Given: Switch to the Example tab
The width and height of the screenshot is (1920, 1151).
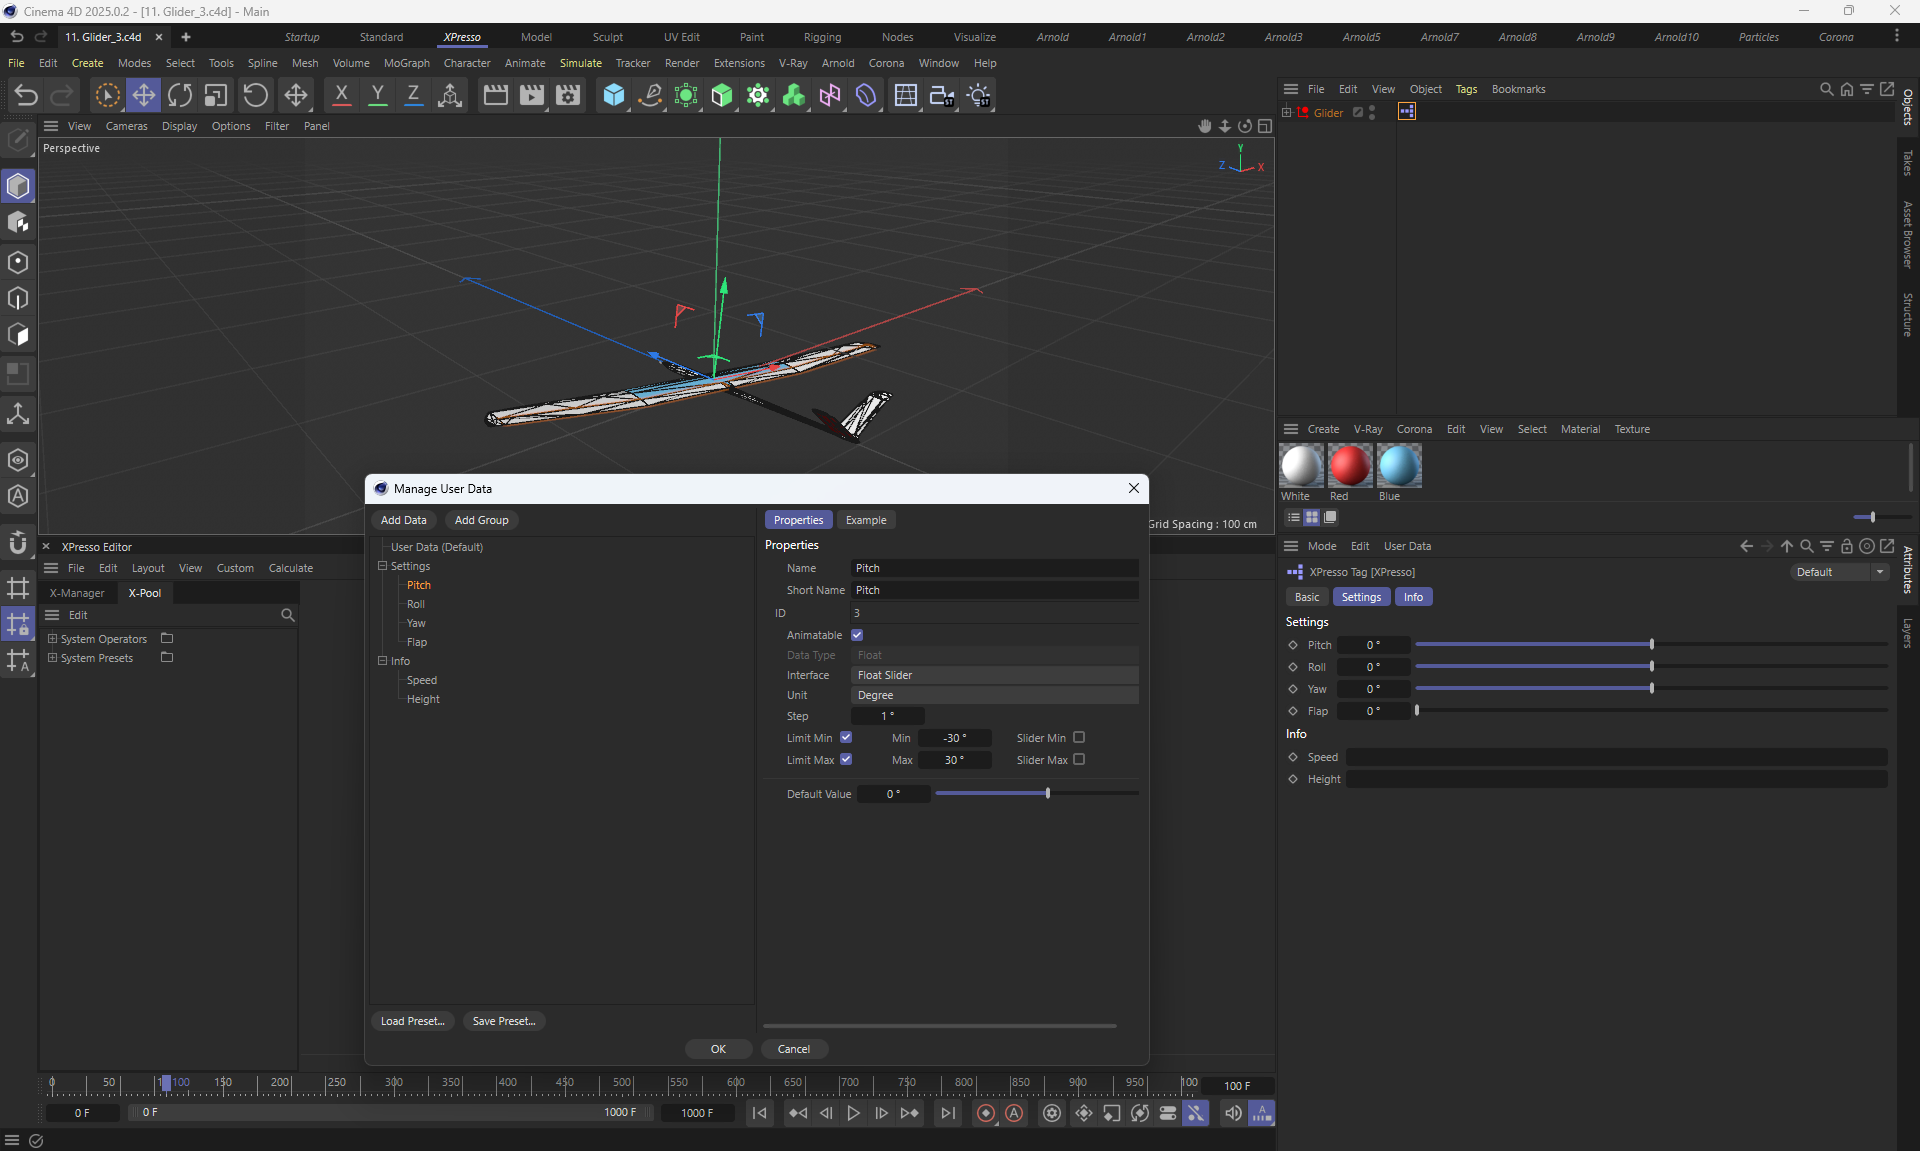Looking at the screenshot, I should pyautogui.click(x=865, y=520).
